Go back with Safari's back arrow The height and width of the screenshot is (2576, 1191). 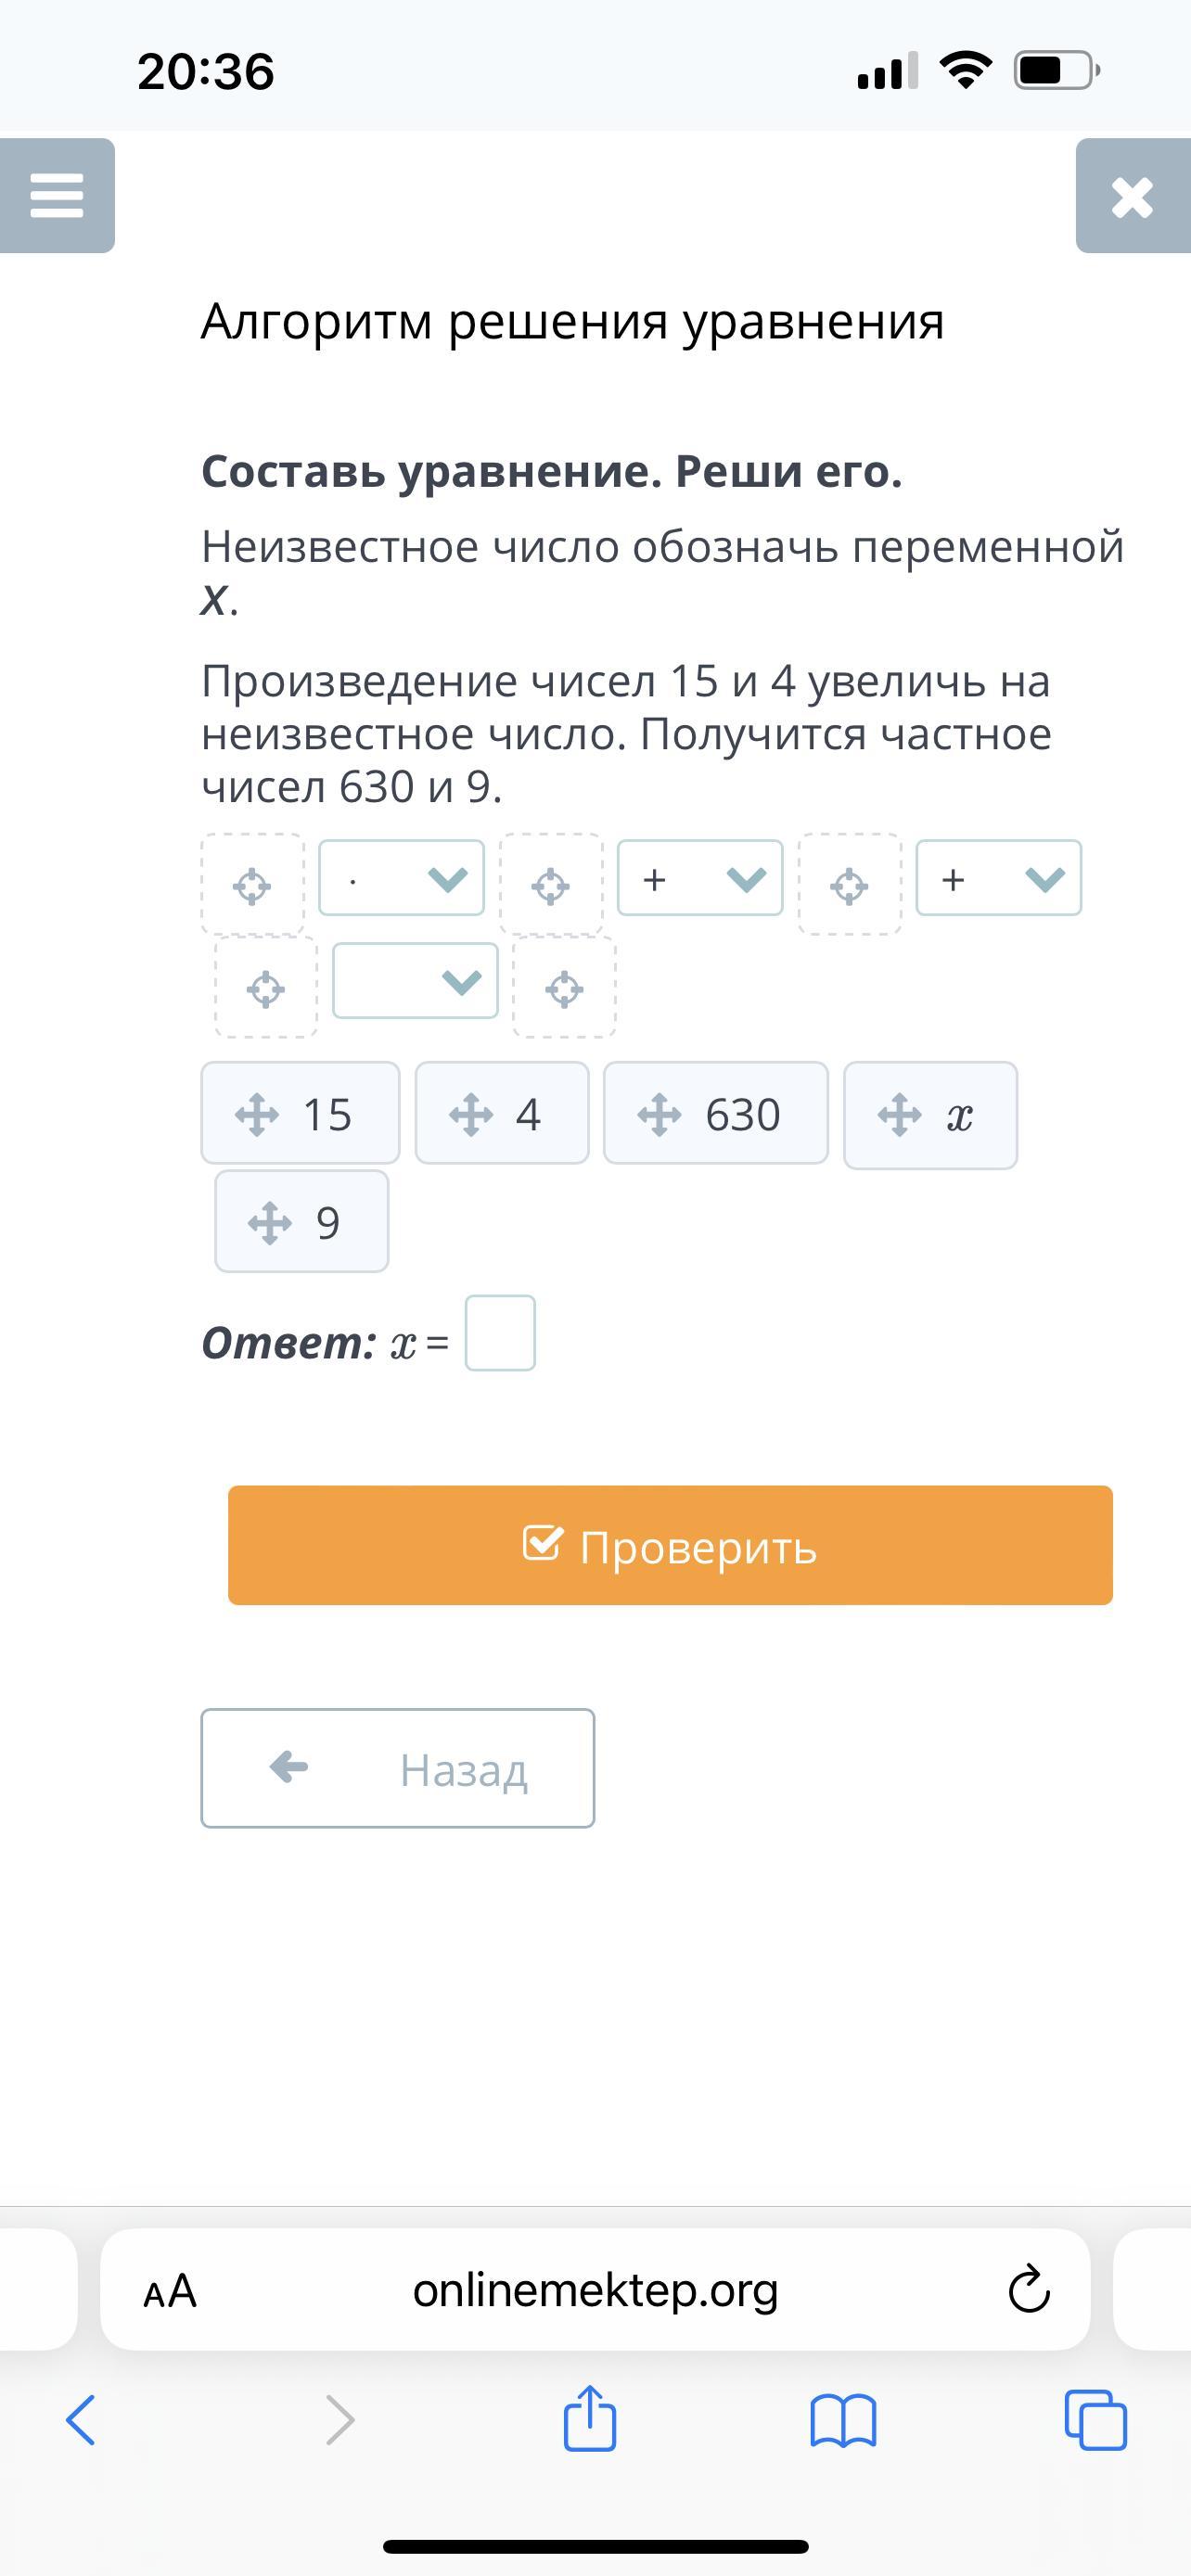(81, 2420)
